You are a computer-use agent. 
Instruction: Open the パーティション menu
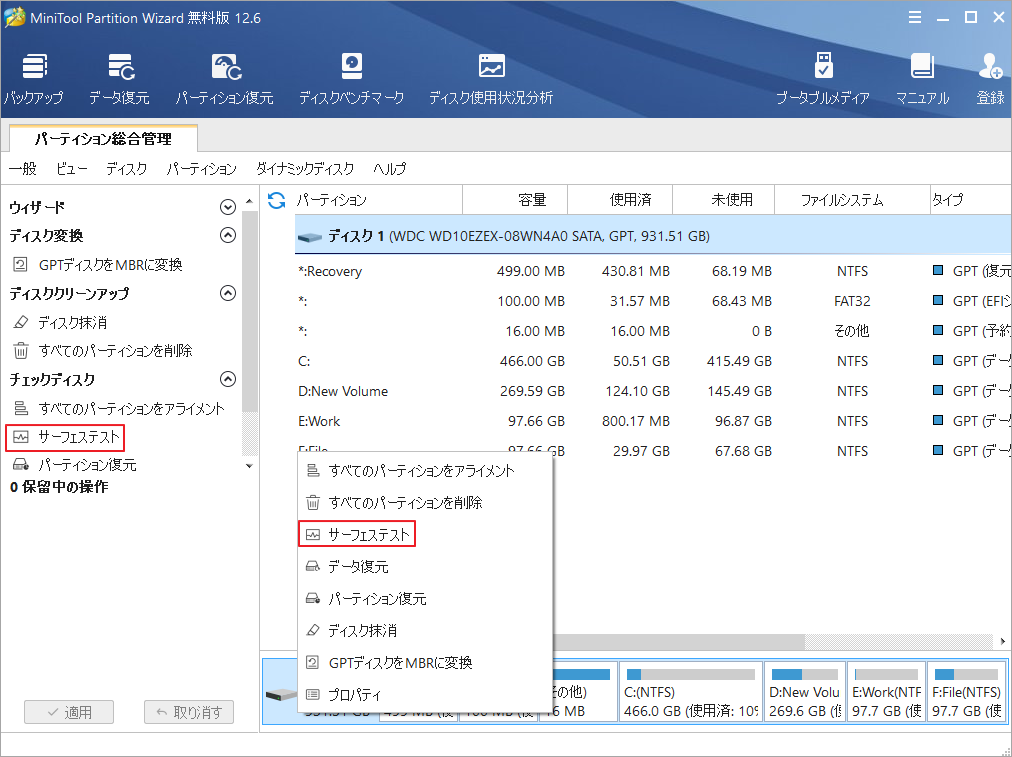pos(201,169)
